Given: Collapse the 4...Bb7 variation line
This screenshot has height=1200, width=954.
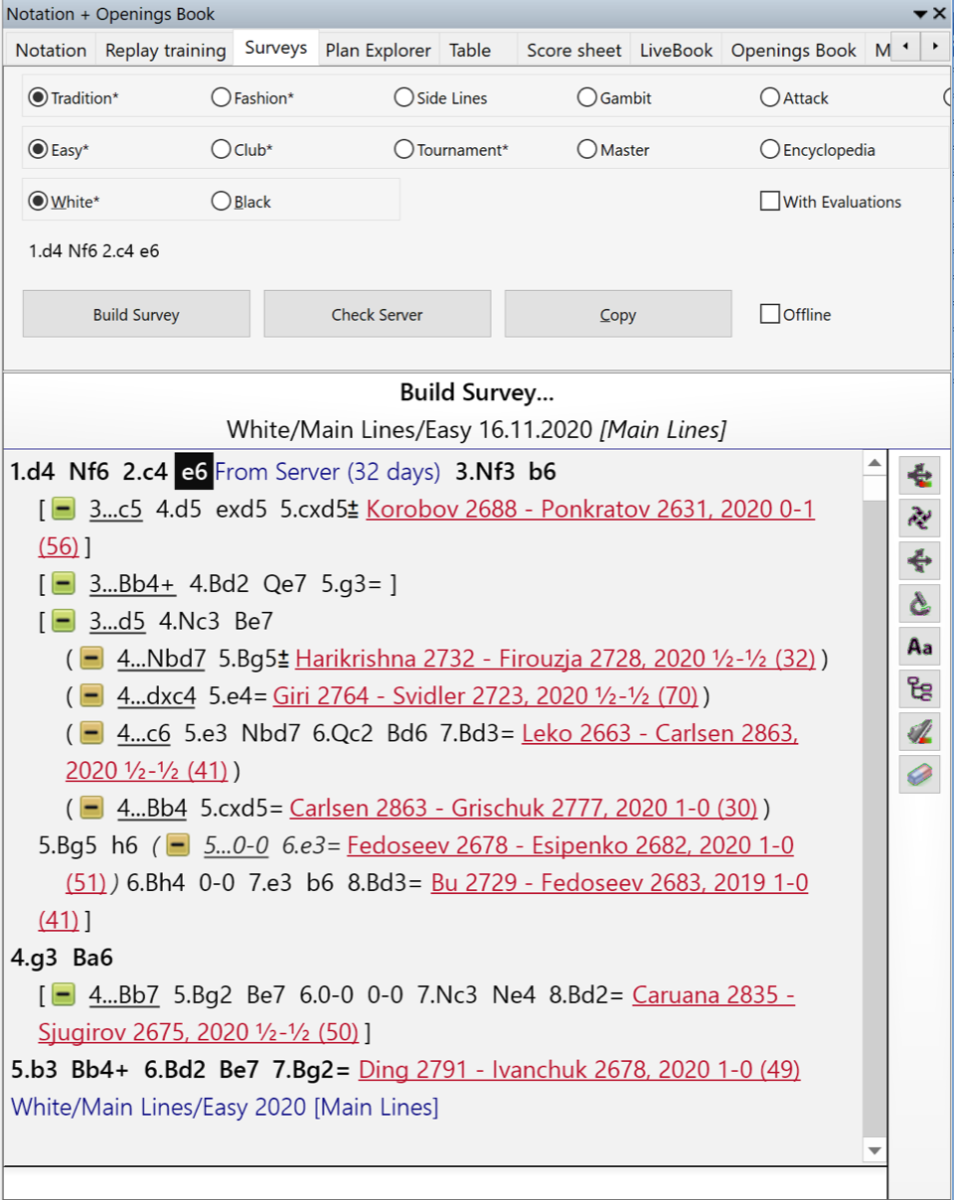Looking at the screenshot, I should pos(62,995).
